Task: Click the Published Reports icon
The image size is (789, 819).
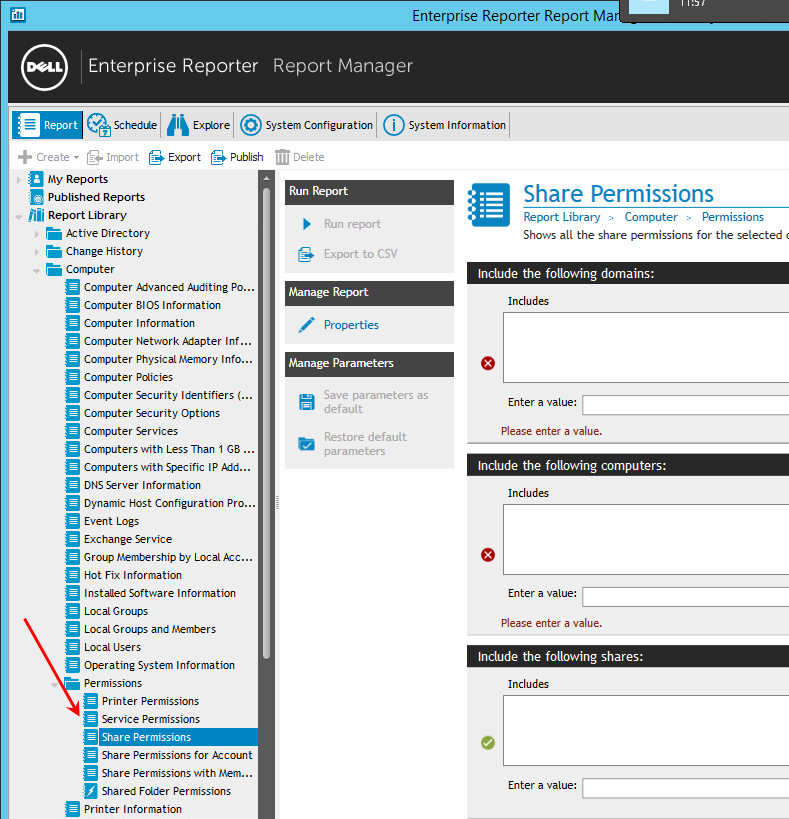Action: pos(37,197)
